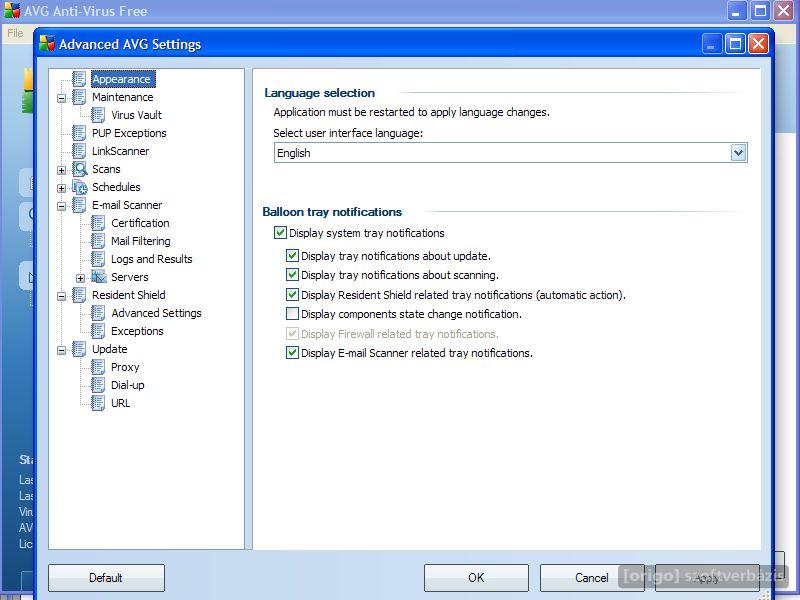The height and width of the screenshot is (600, 800).
Task: Open Logs and Results settings
Action: pos(152,259)
